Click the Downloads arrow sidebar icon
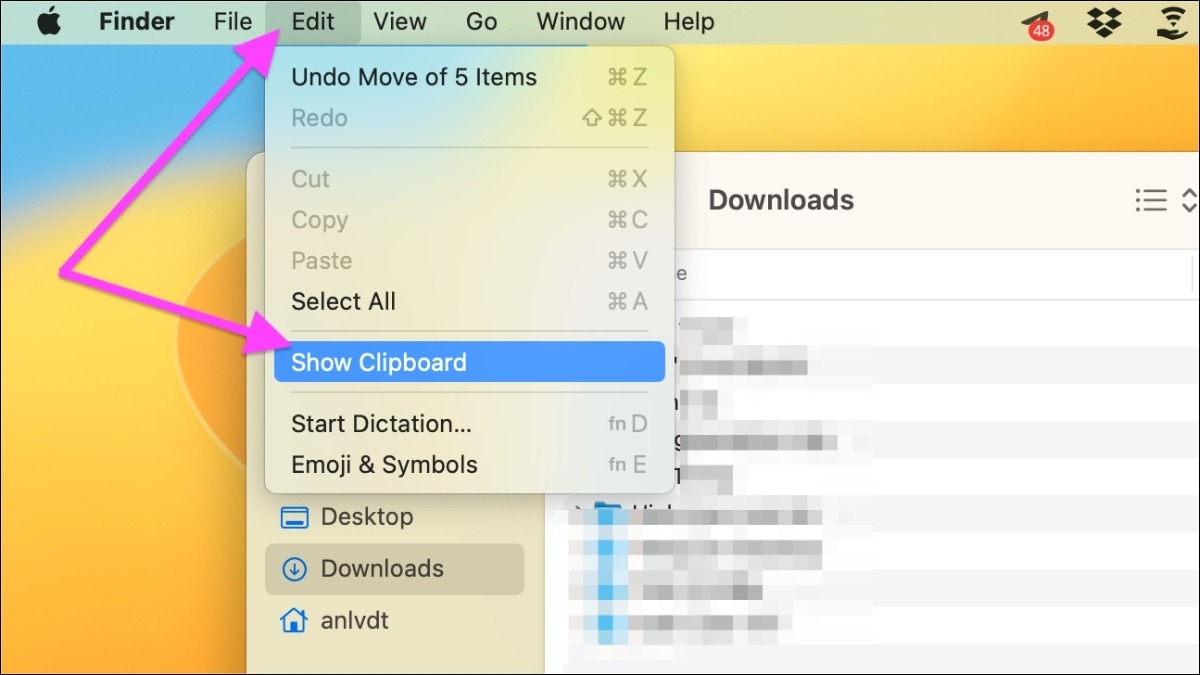1200x675 pixels. [x=294, y=569]
